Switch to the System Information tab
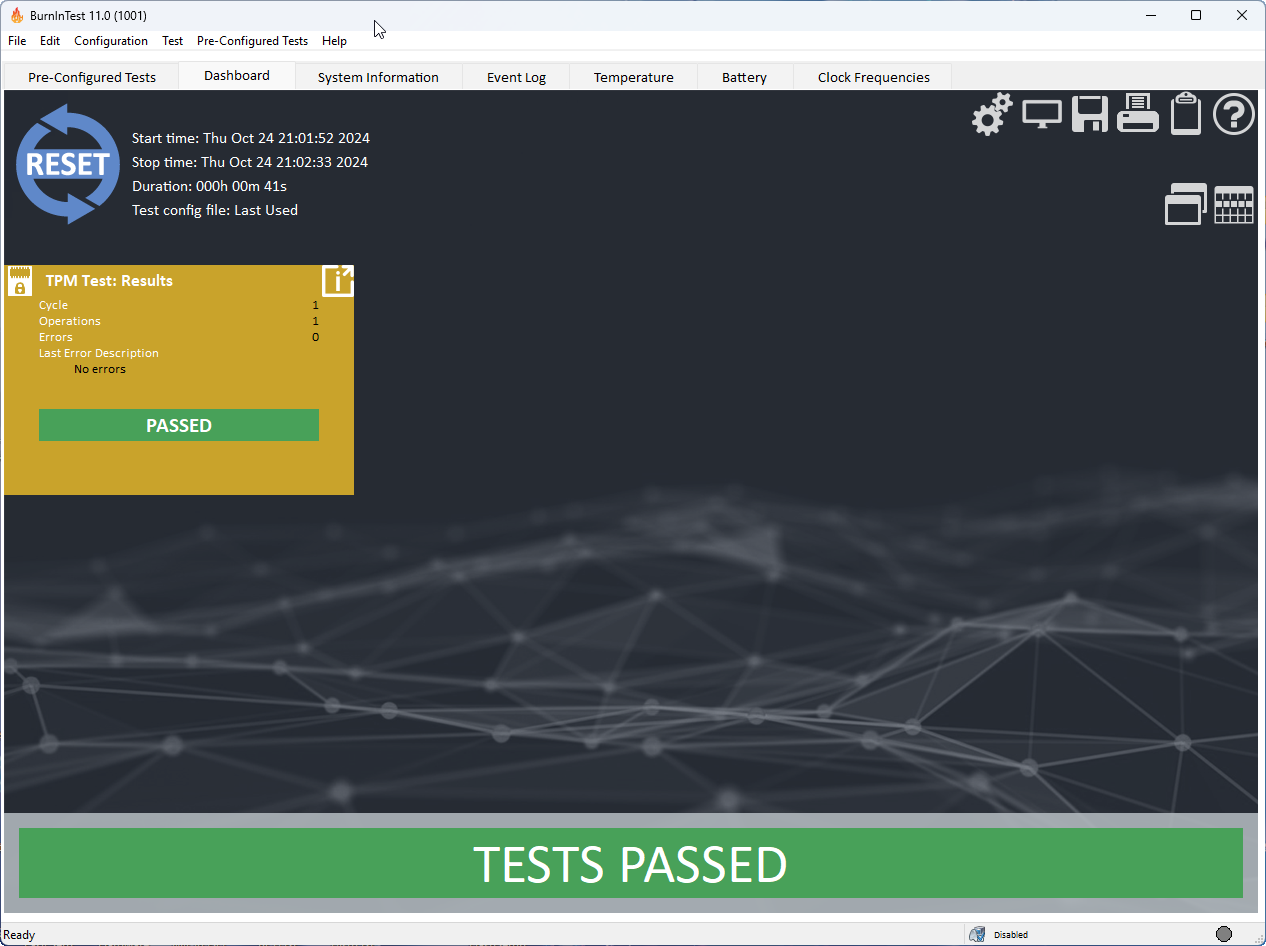Viewport: 1266px width, 946px height. [x=378, y=77]
